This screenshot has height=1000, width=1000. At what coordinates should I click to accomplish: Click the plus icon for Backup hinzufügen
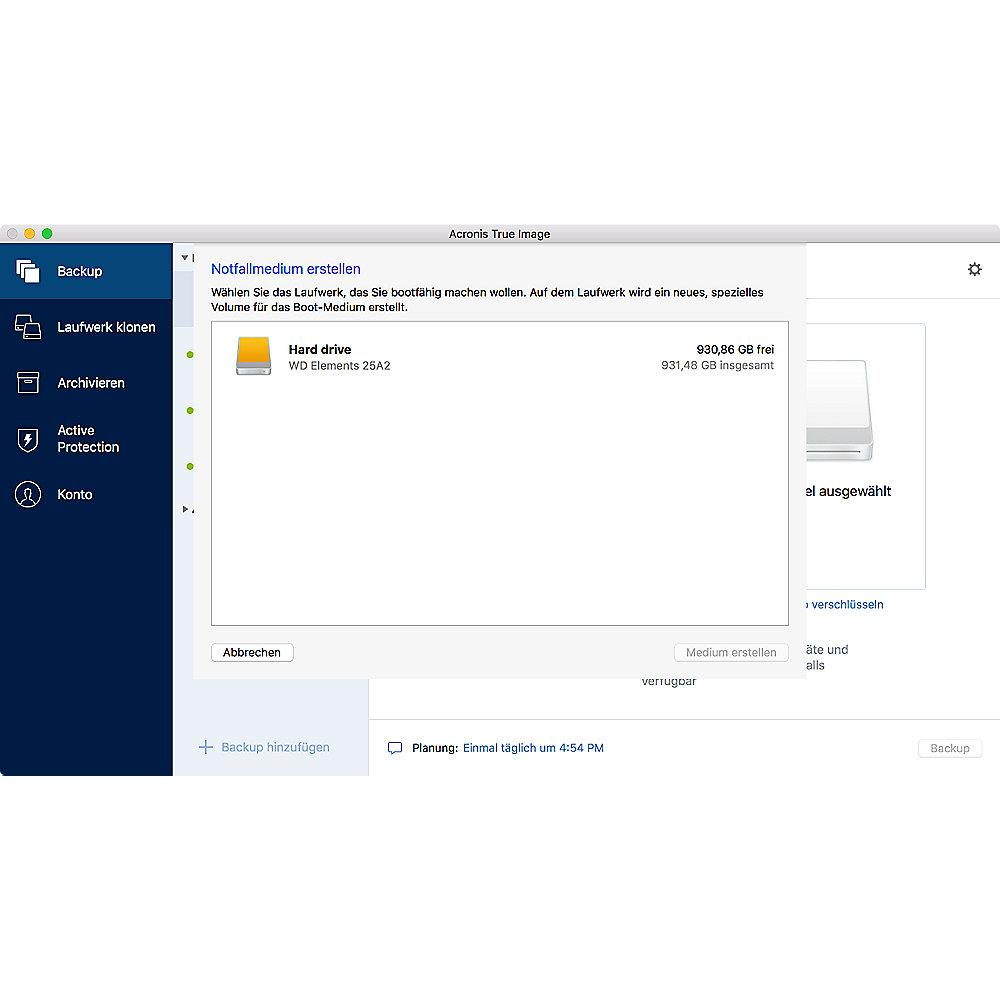[206, 747]
